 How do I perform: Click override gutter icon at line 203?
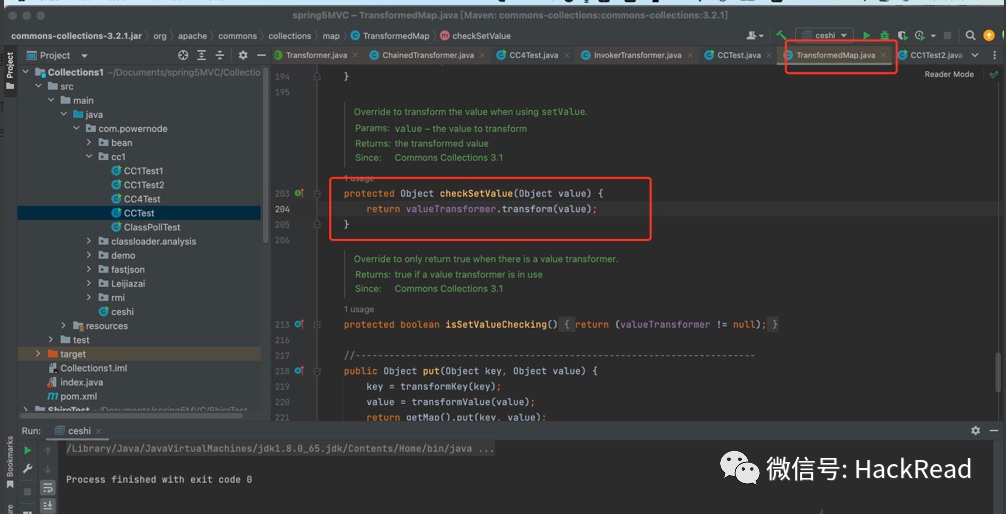pyautogui.click(x=300, y=193)
